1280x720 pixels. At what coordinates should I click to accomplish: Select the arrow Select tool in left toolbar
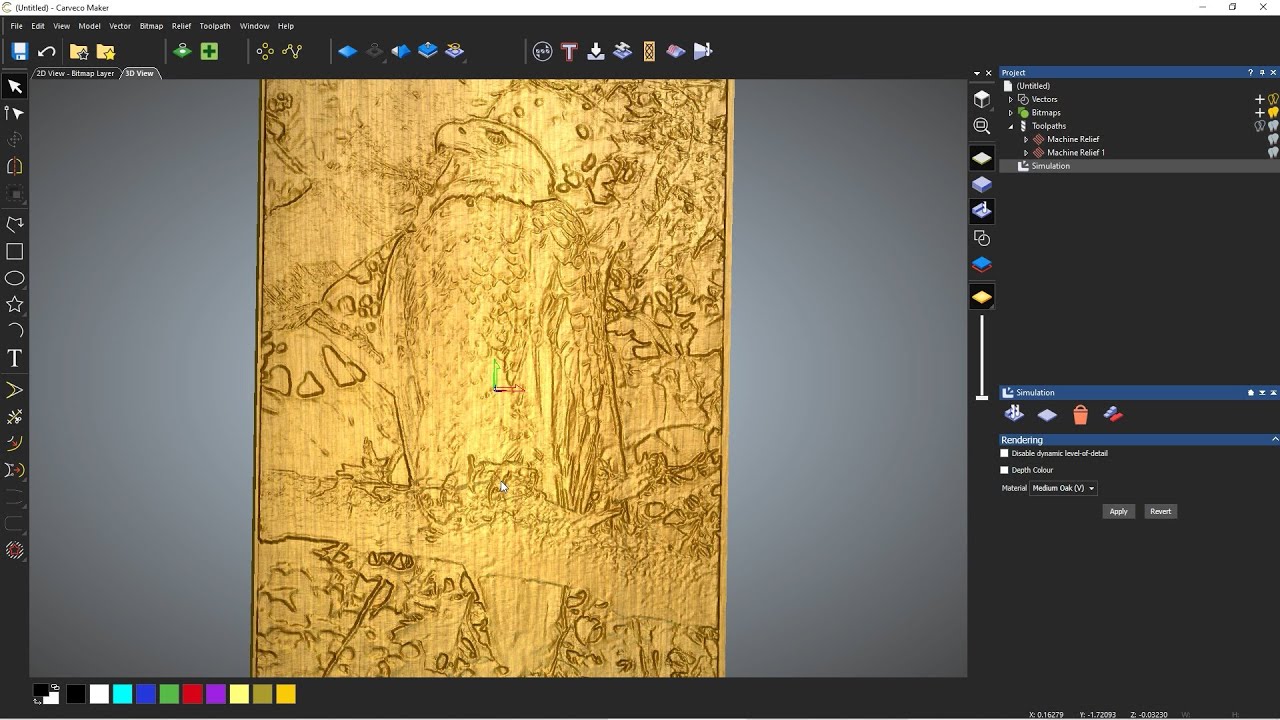[x=15, y=87]
